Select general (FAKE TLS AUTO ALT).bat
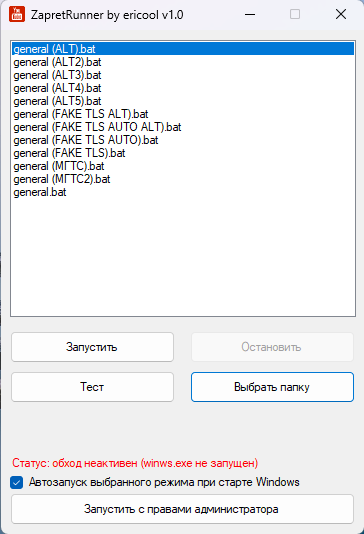Screen dimensions: 364x534 pyautogui.click(x=183, y=127)
